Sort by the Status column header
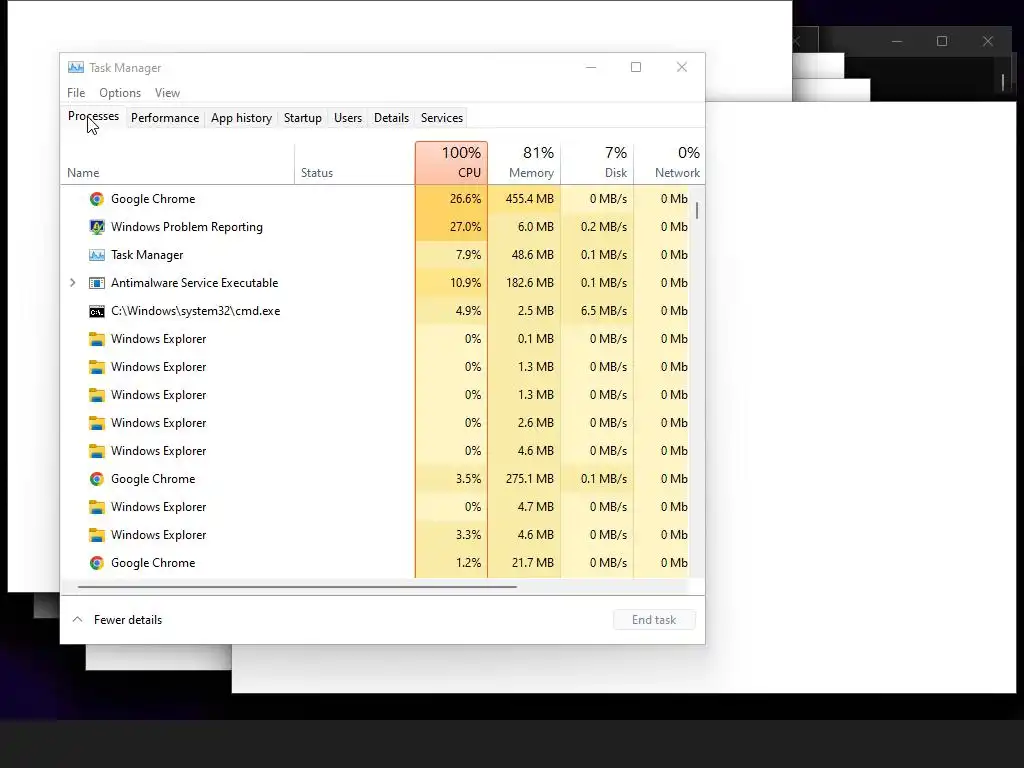Screen dimensions: 1024x768 click(x=355, y=163)
